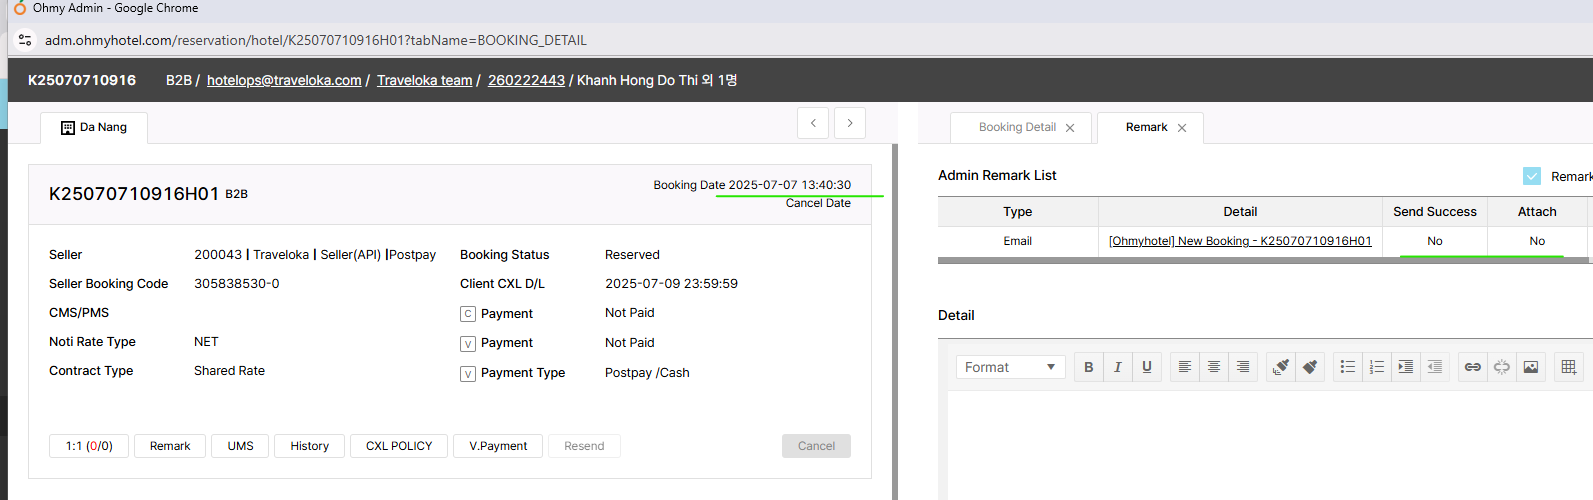Open the Format dropdown
The image size is (1593, 500).
(1010, 367)
